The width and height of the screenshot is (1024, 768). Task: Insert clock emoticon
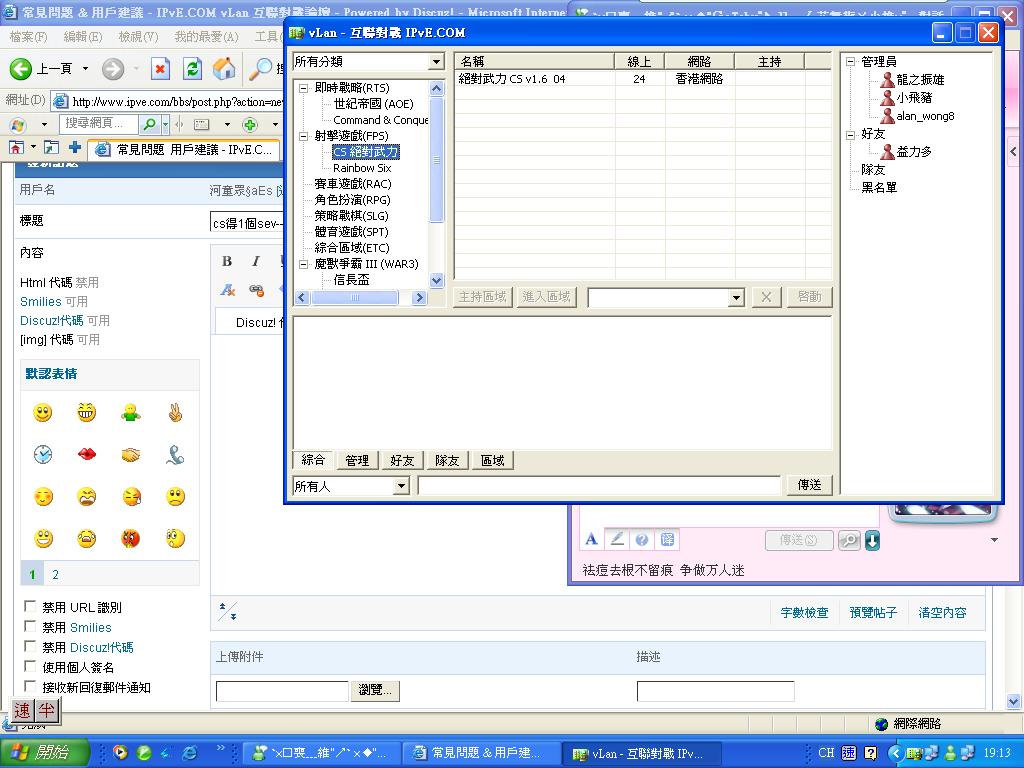point(42,455)
